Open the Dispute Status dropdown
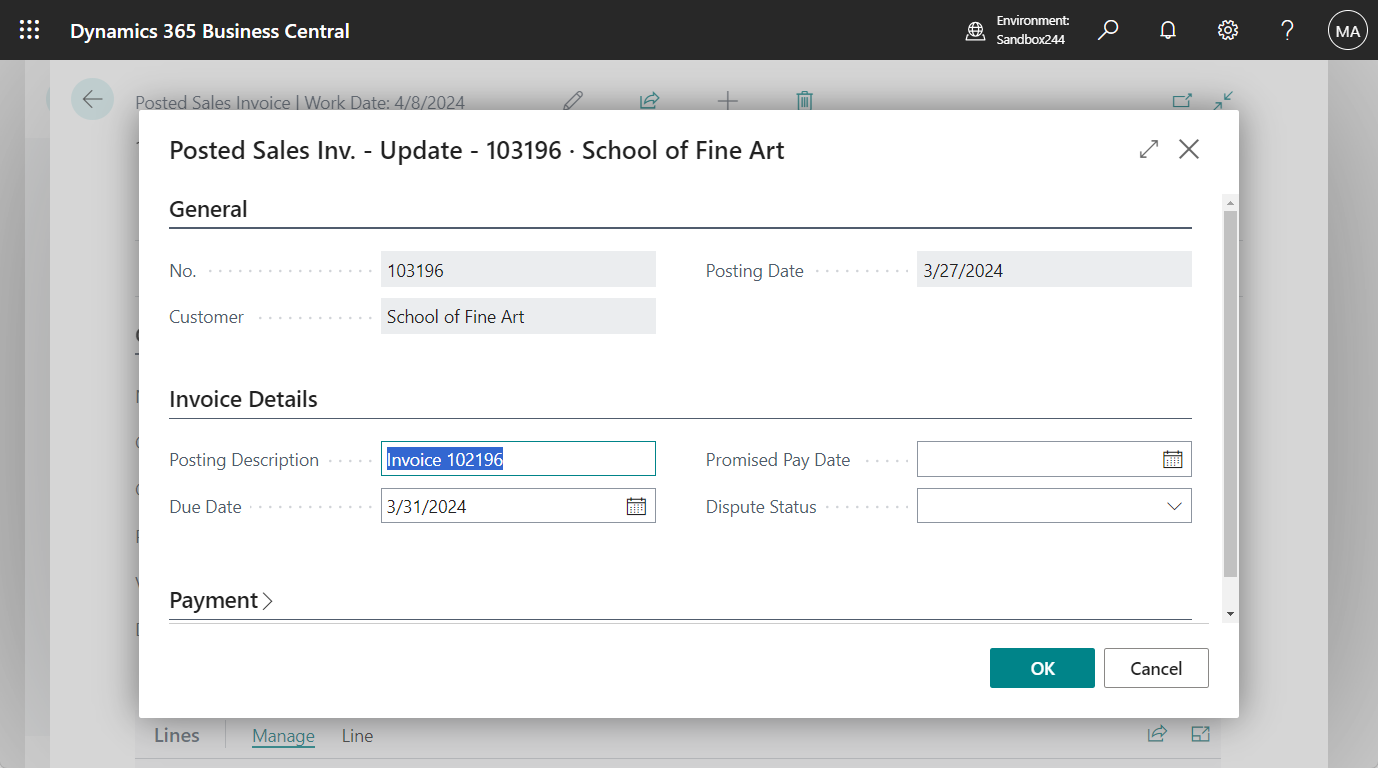Image resolution: width=1378 pixels, height=768 pixels. coord(1174,506)
